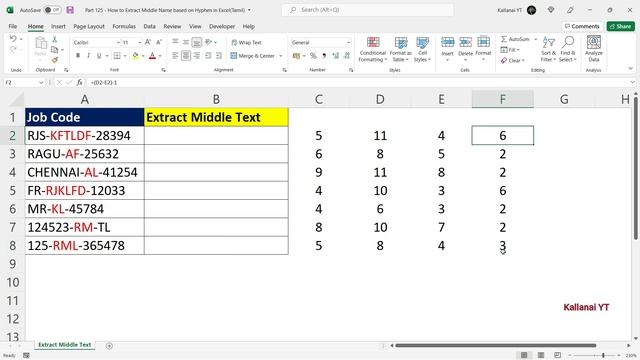Move the zoom slider in status bar
The height and width of the screenshot is (360, 640).
603,356
